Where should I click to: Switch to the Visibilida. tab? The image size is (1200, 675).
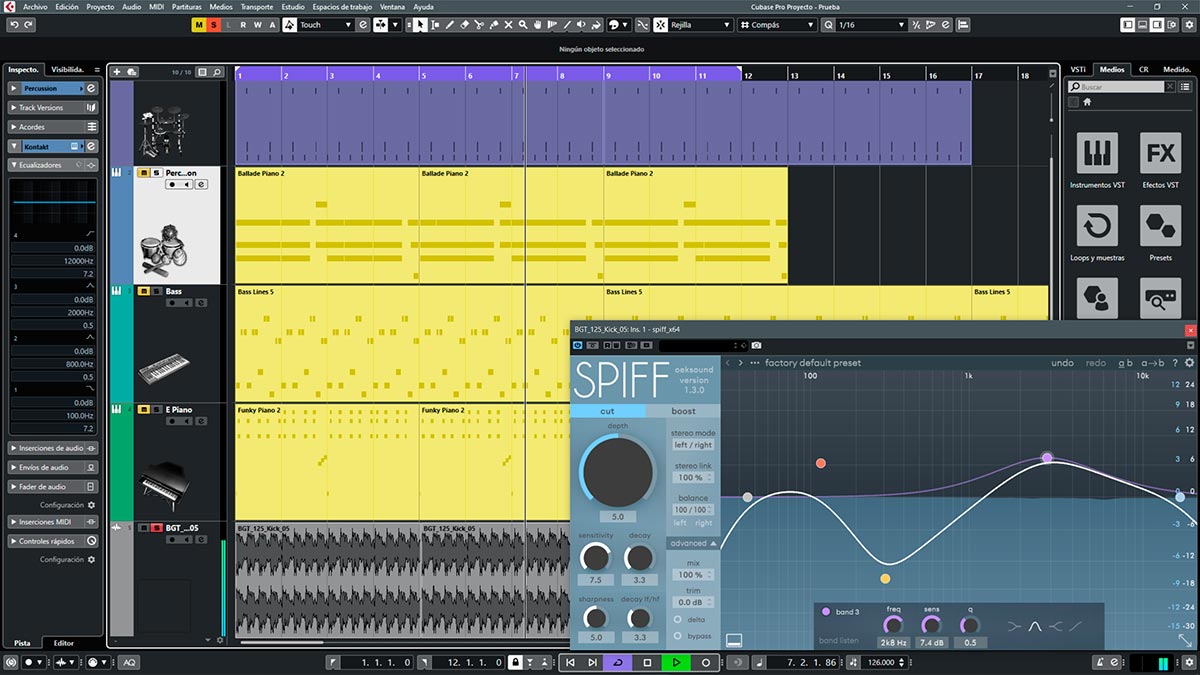pyautogui.click(x=67, y=69)
